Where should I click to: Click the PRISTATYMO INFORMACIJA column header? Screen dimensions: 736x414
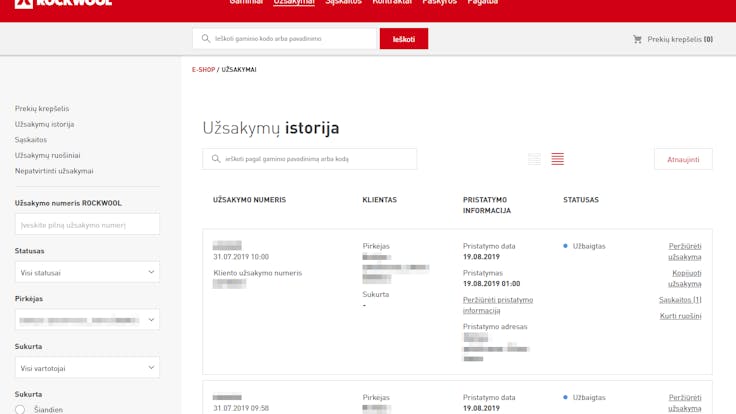click(487, 205)
